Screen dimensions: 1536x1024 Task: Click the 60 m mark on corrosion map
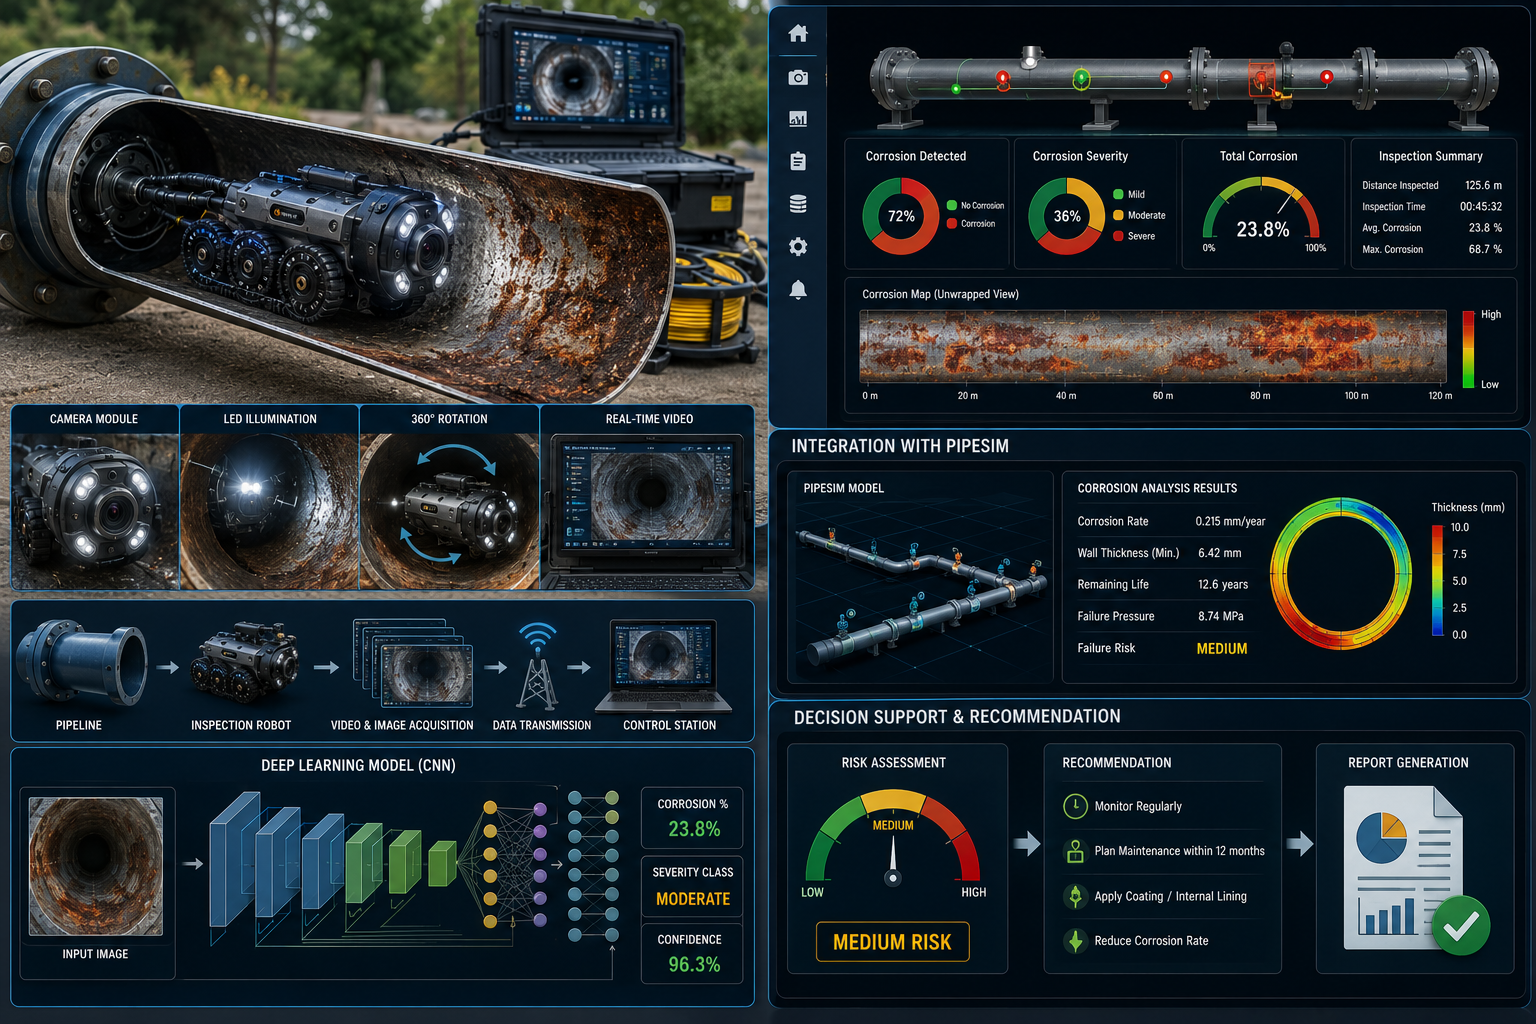[x=1162, y=396]
